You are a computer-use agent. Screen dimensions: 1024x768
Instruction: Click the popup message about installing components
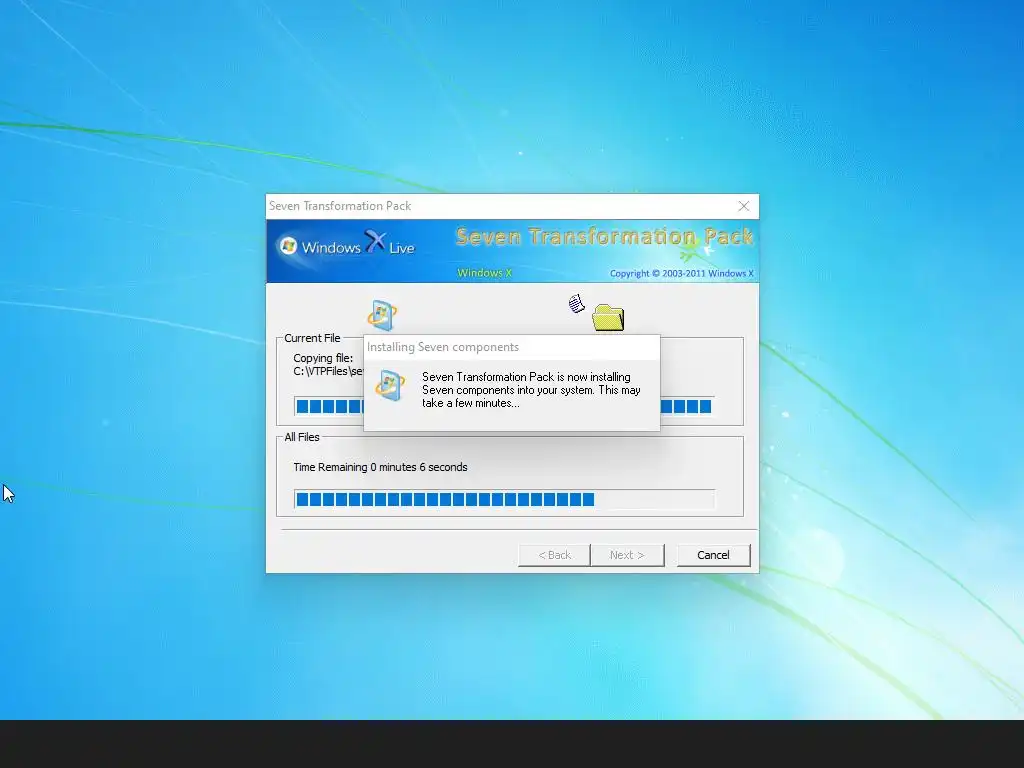coord(531,390)
